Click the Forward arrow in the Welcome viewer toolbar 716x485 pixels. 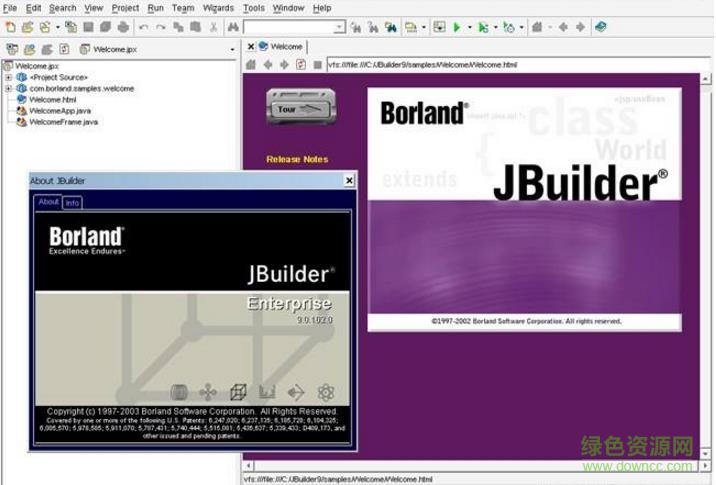point(284,65)
